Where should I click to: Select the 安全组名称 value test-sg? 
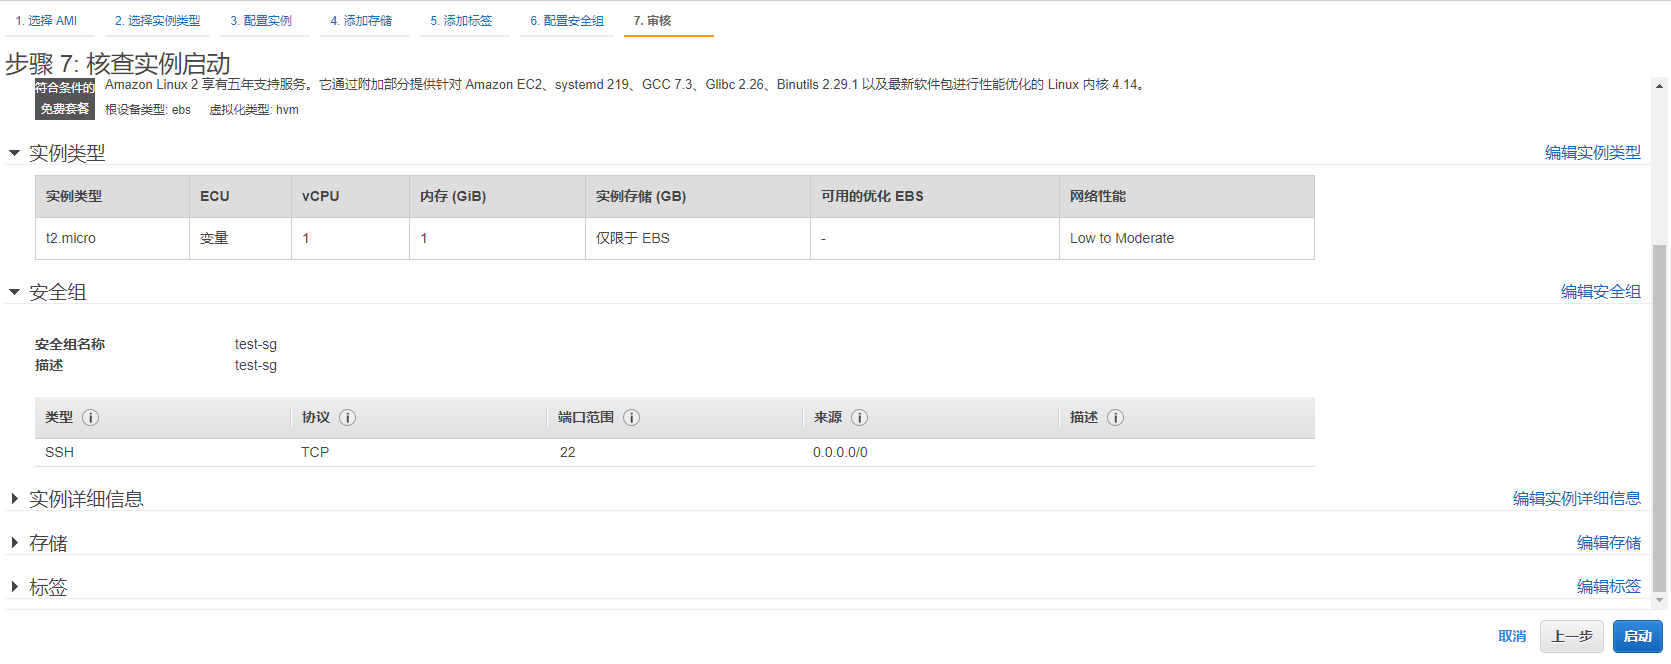click(x=256, y=344)
